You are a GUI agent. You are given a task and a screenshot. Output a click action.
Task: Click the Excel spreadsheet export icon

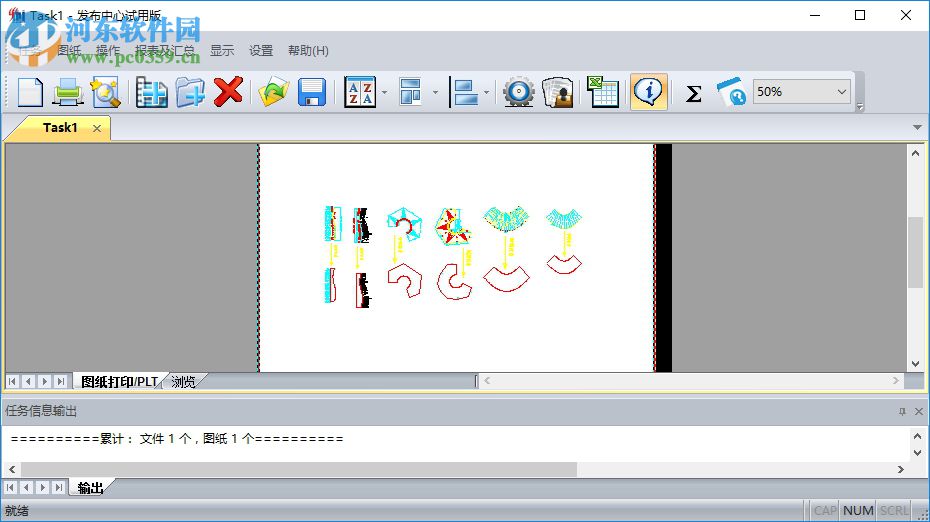[x=603, y=92]
